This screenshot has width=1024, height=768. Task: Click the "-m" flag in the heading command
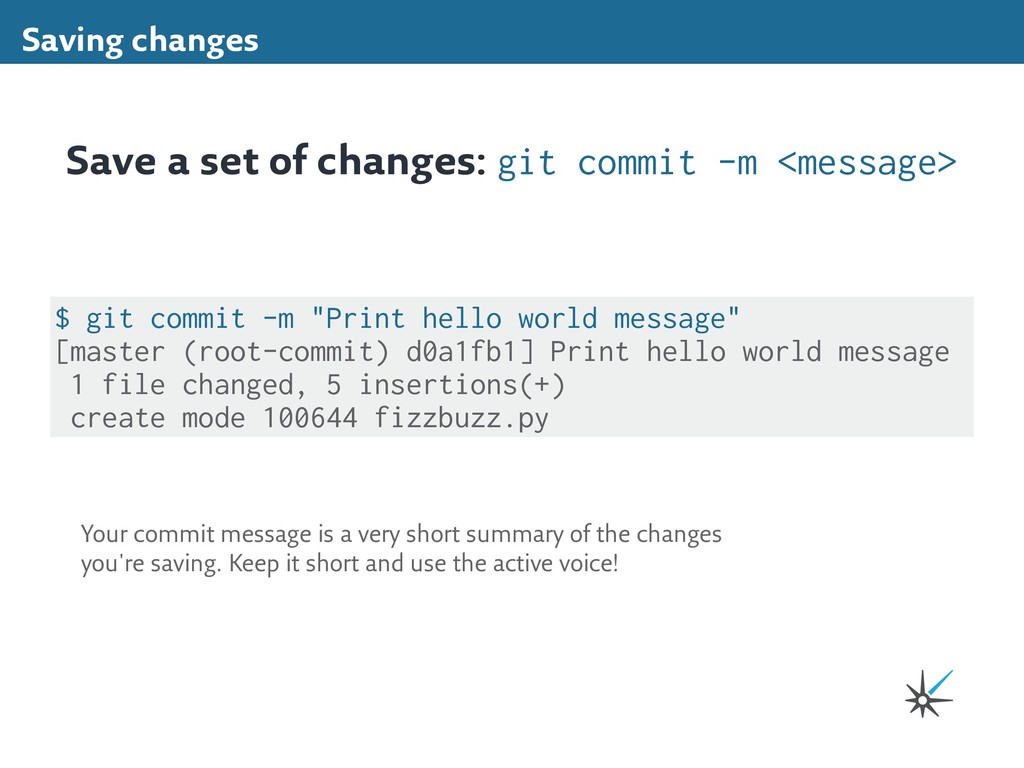[737, 162]
